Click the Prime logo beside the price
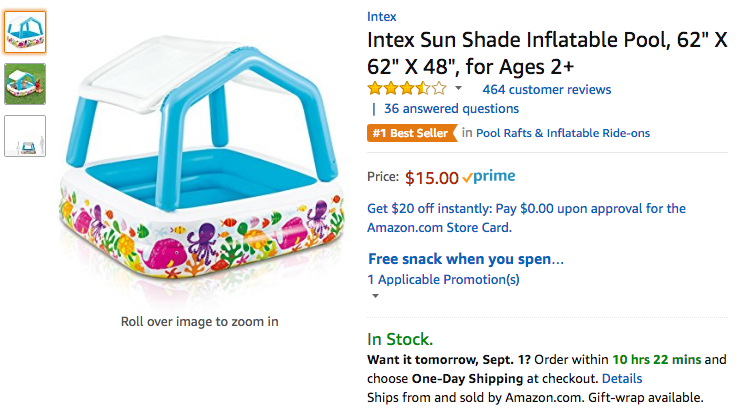The height and width of the screenshot is (408, 742). [489, 177]
